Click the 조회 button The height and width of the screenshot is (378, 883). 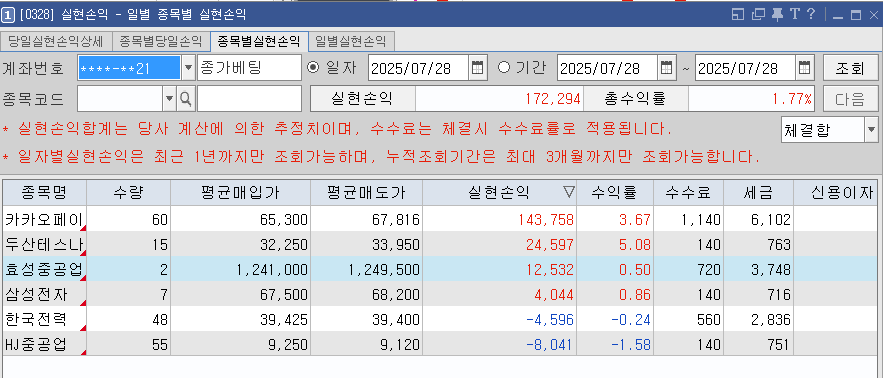coord(850,68)
